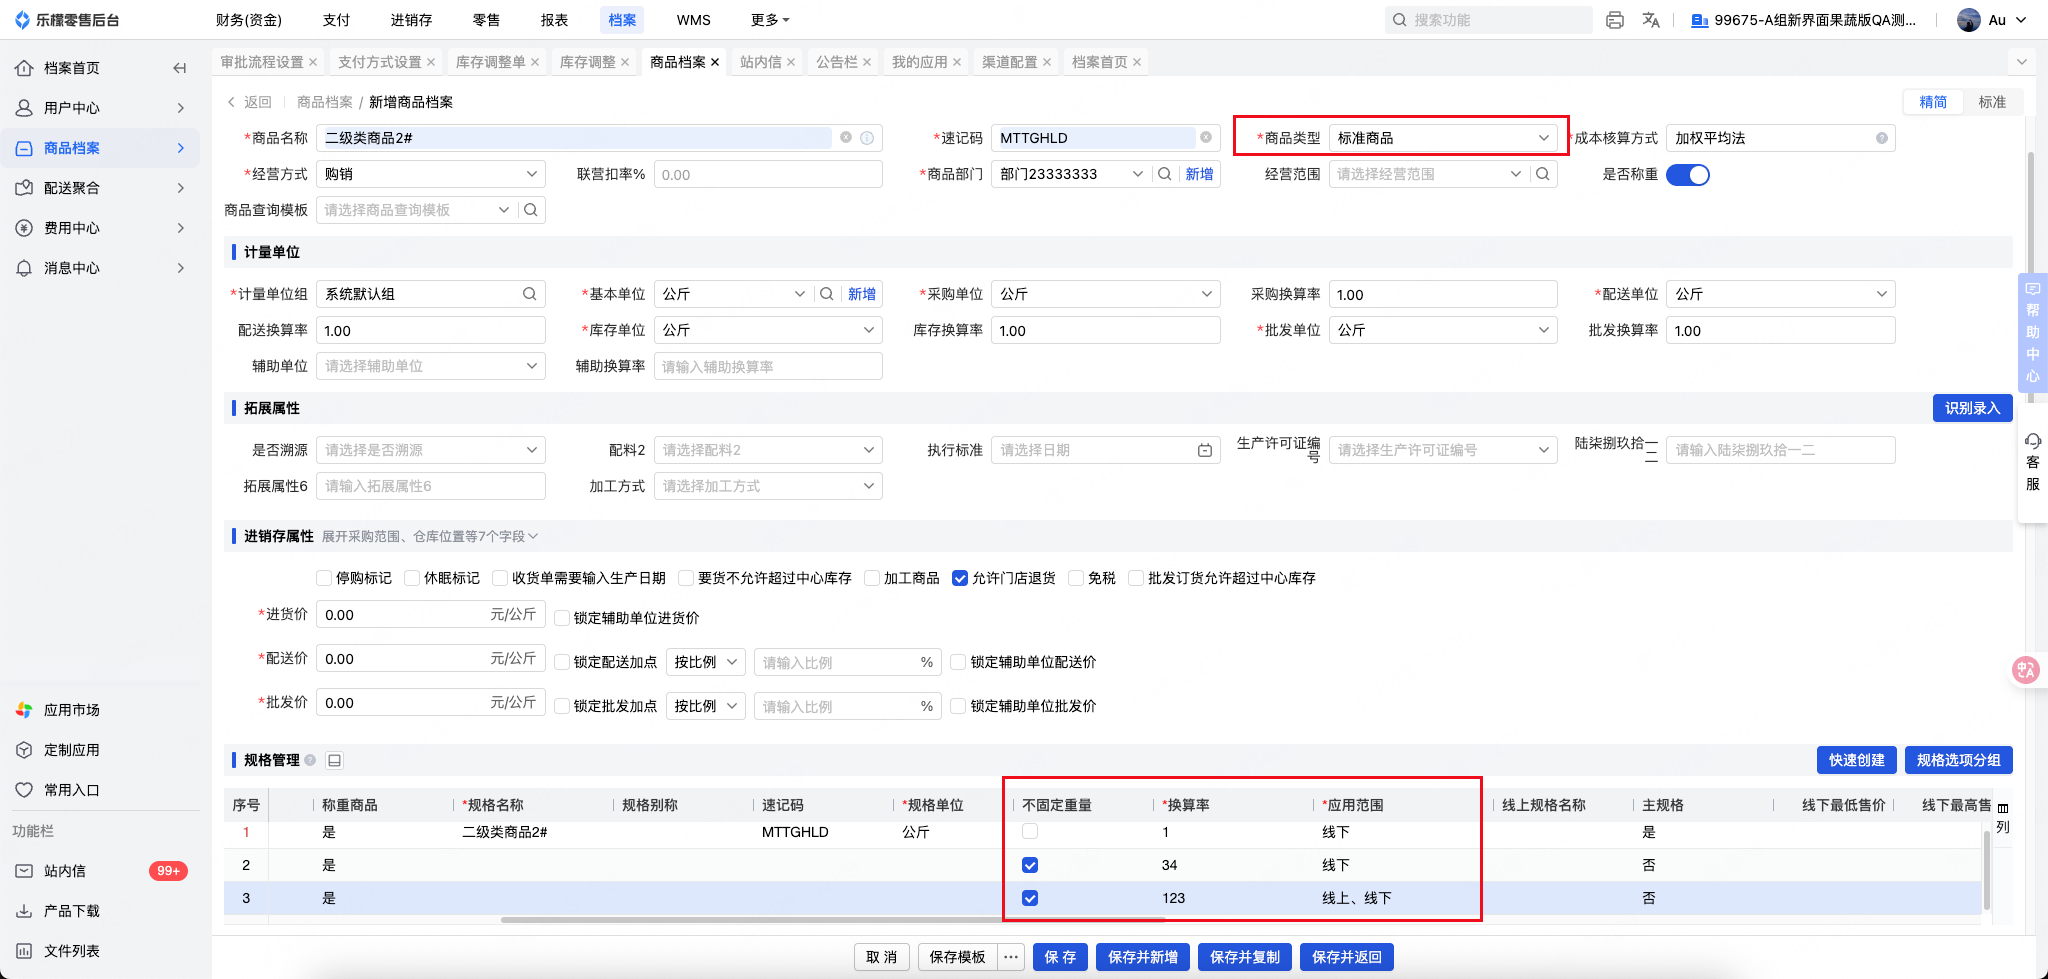Click the translate language icon
Screen dimensions: 2048x979
pyautogui.click(x=1651, y=20)
